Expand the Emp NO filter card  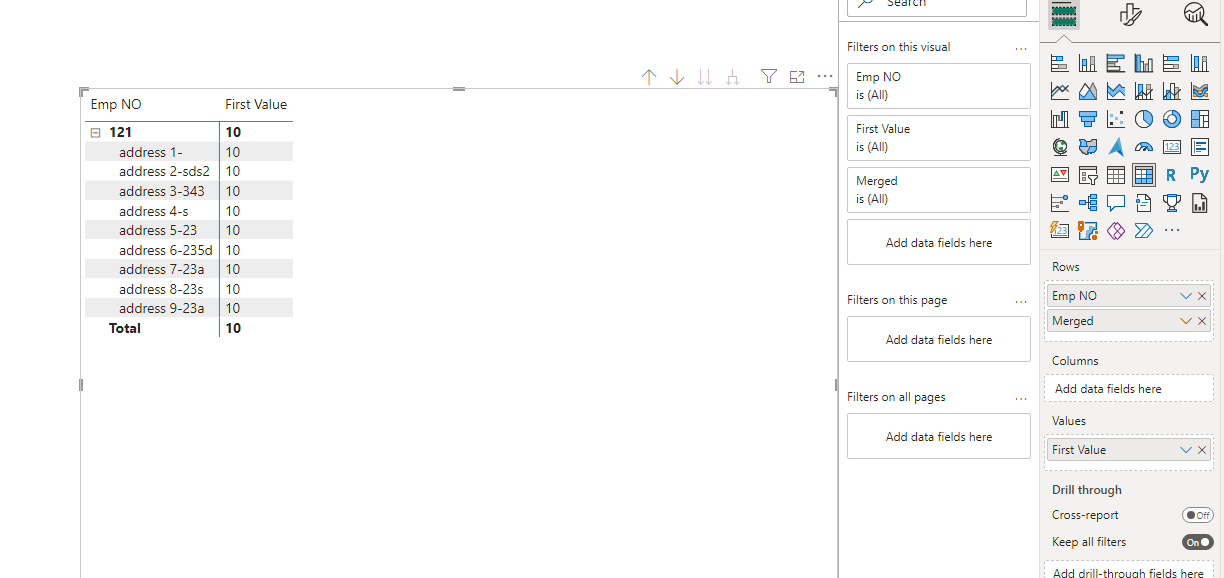pos(938,86)
